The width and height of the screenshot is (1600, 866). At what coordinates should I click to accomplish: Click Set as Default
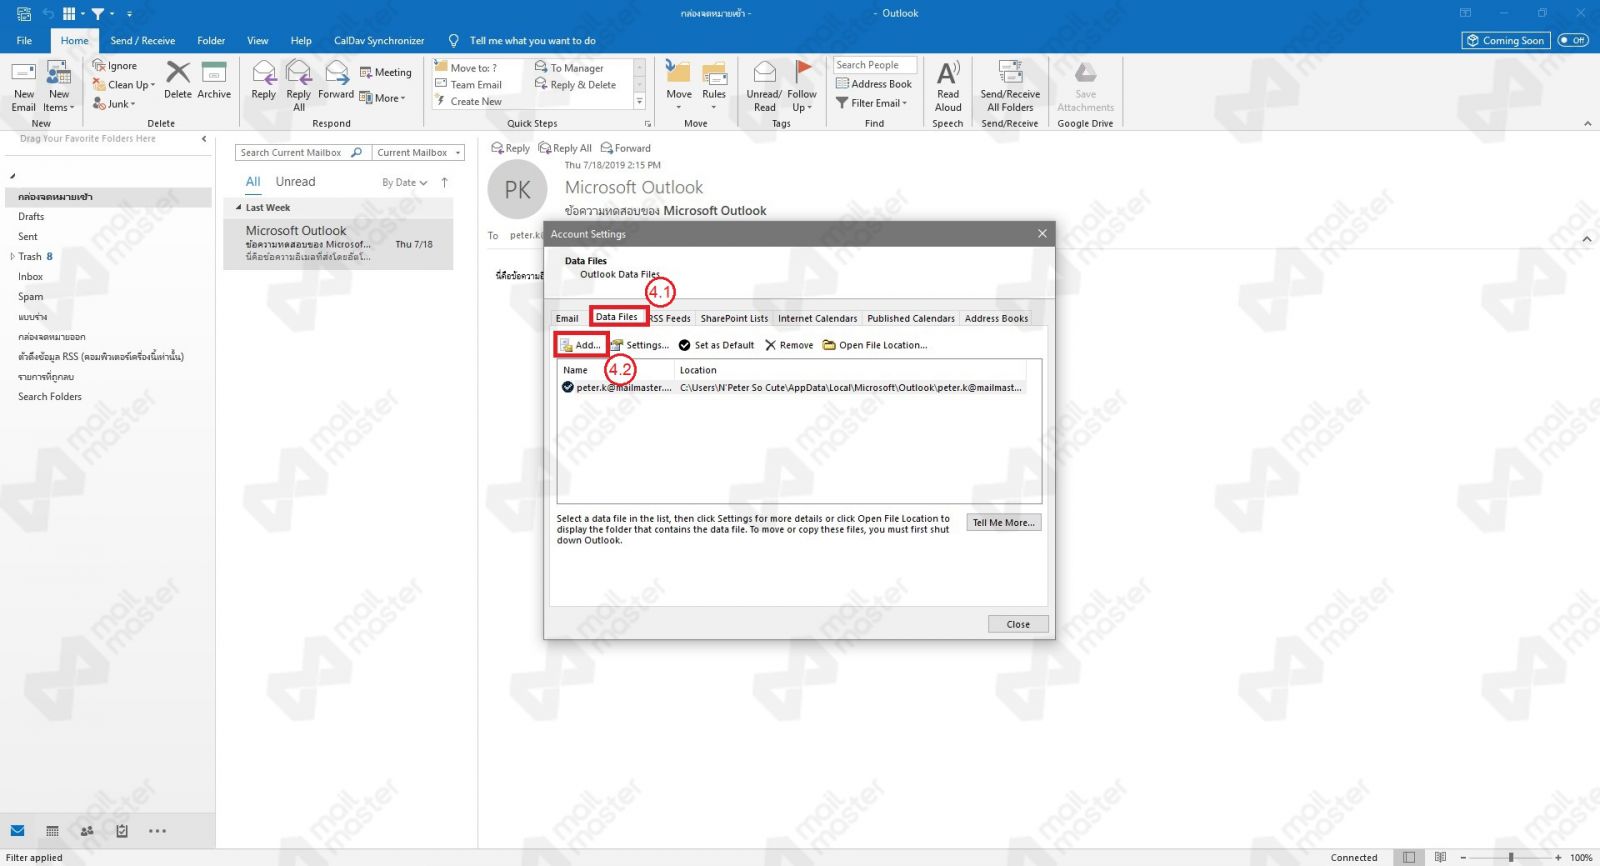click(x=716, y=345)
